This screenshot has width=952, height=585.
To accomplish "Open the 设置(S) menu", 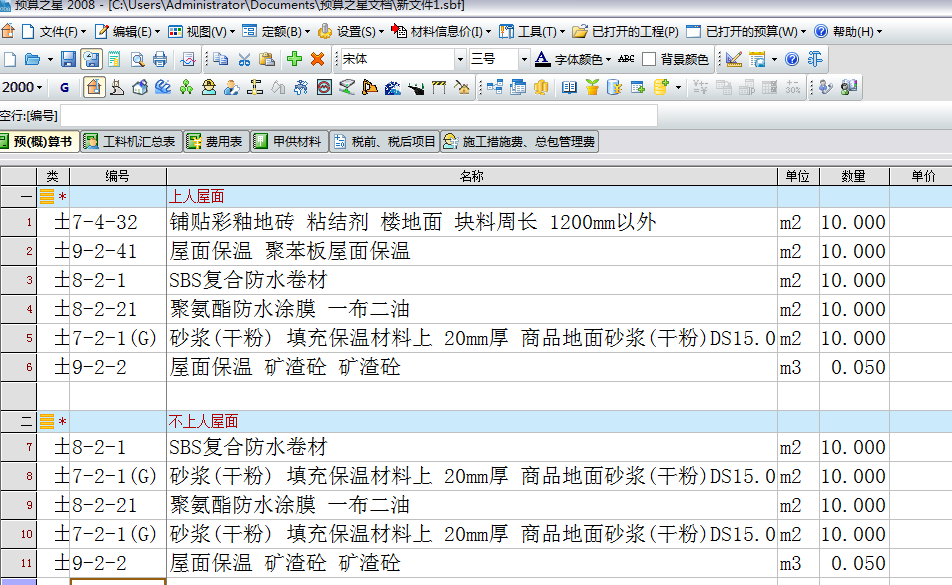I will pos(351,32).
